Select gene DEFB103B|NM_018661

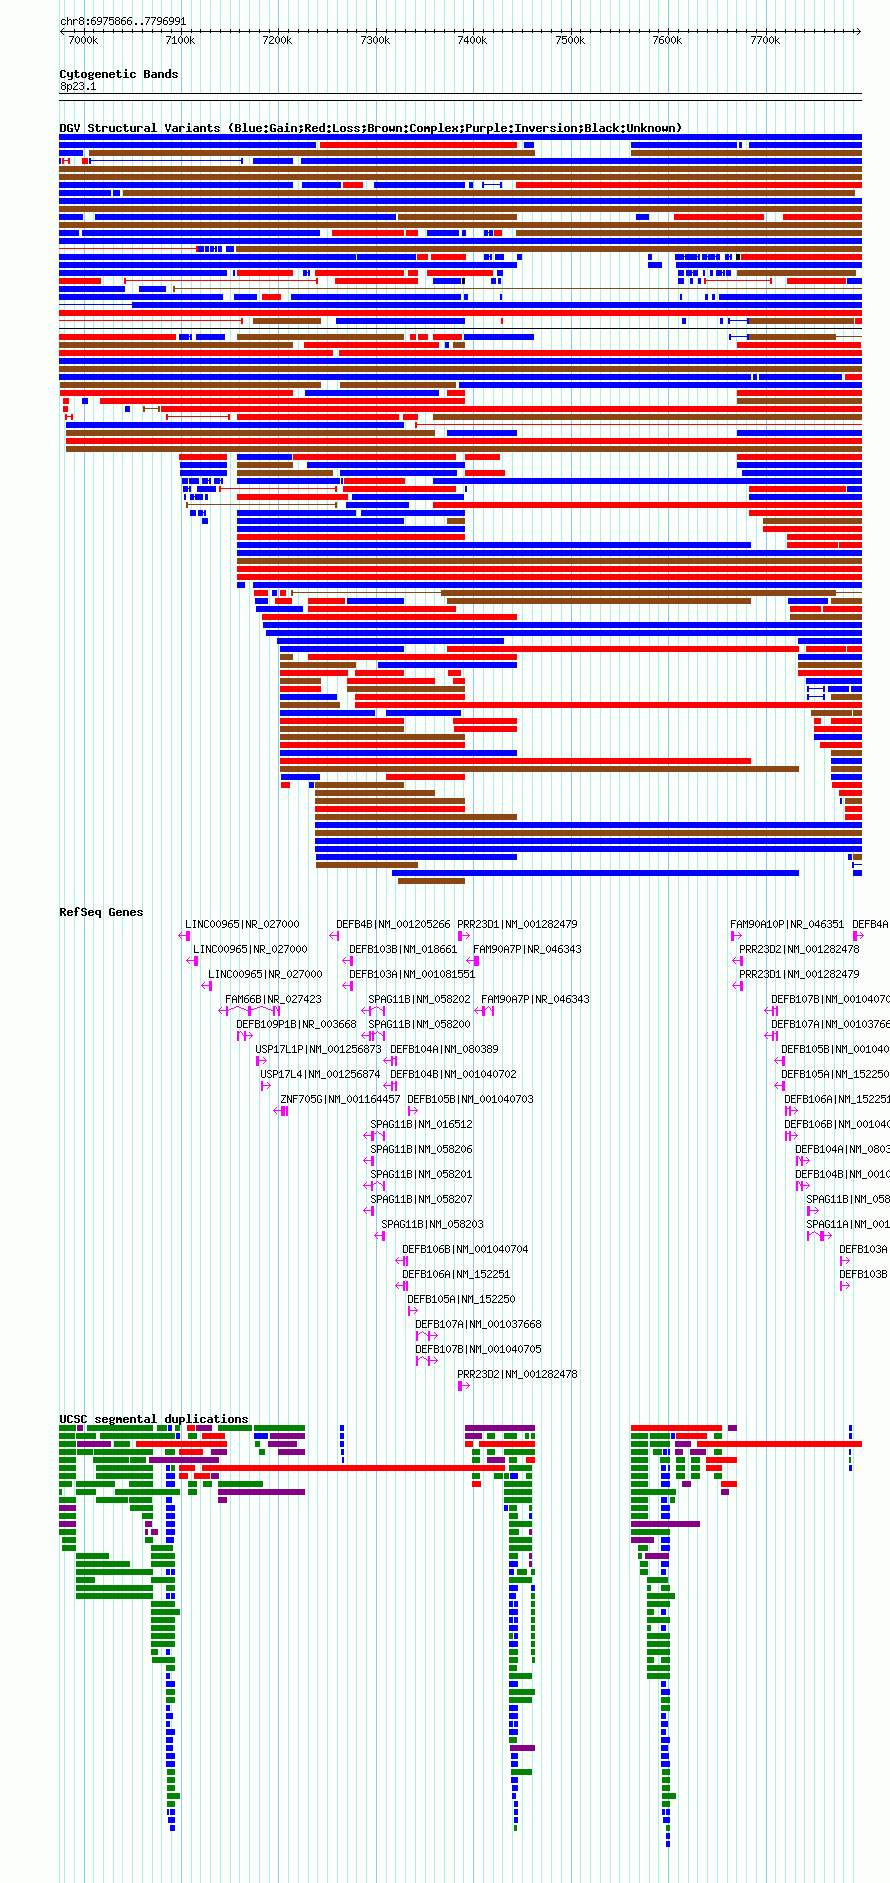(403, 949)
